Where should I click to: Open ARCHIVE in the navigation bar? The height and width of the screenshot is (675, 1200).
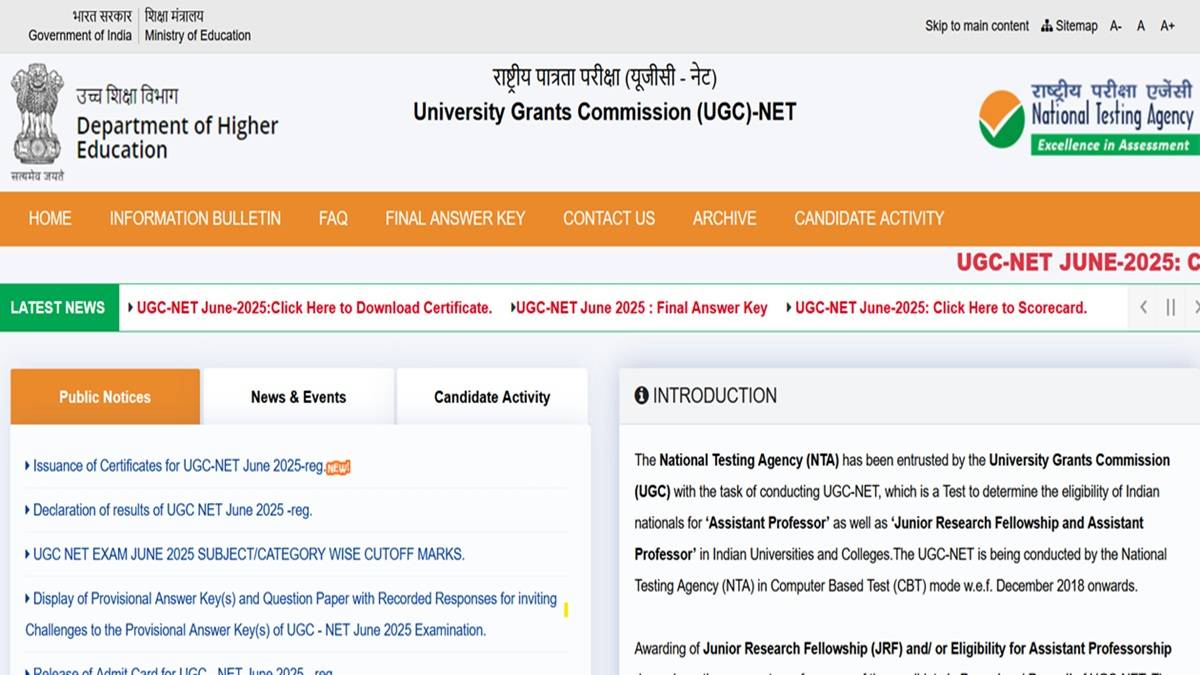tap(724, 218)
